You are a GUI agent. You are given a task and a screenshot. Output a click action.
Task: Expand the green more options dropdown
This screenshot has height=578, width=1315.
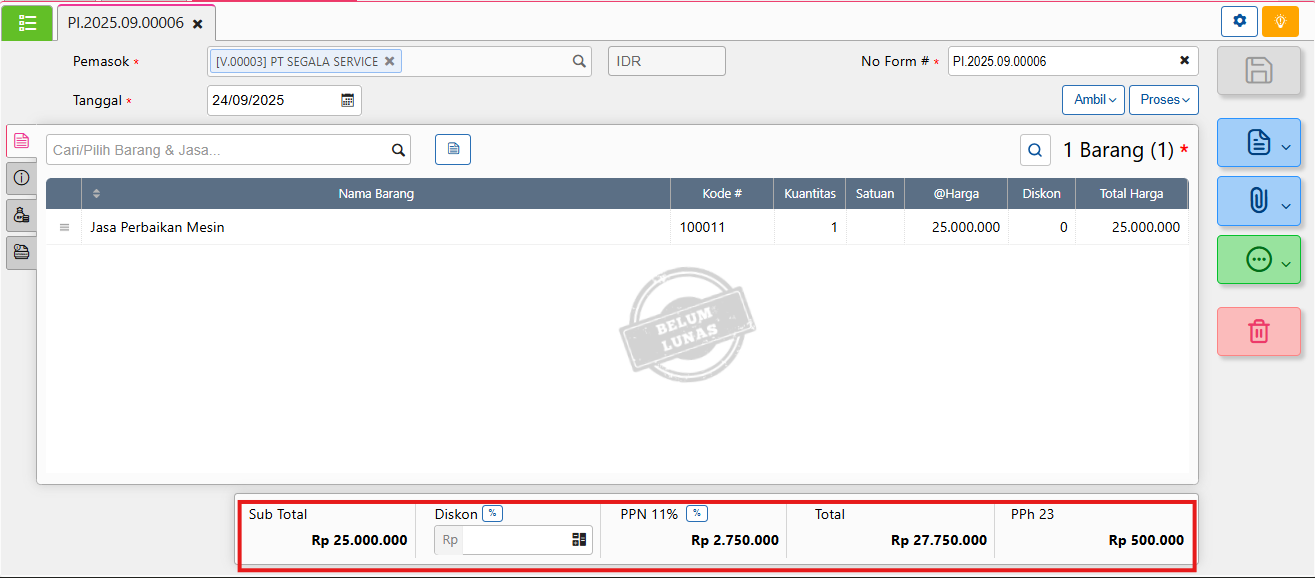1258,259
